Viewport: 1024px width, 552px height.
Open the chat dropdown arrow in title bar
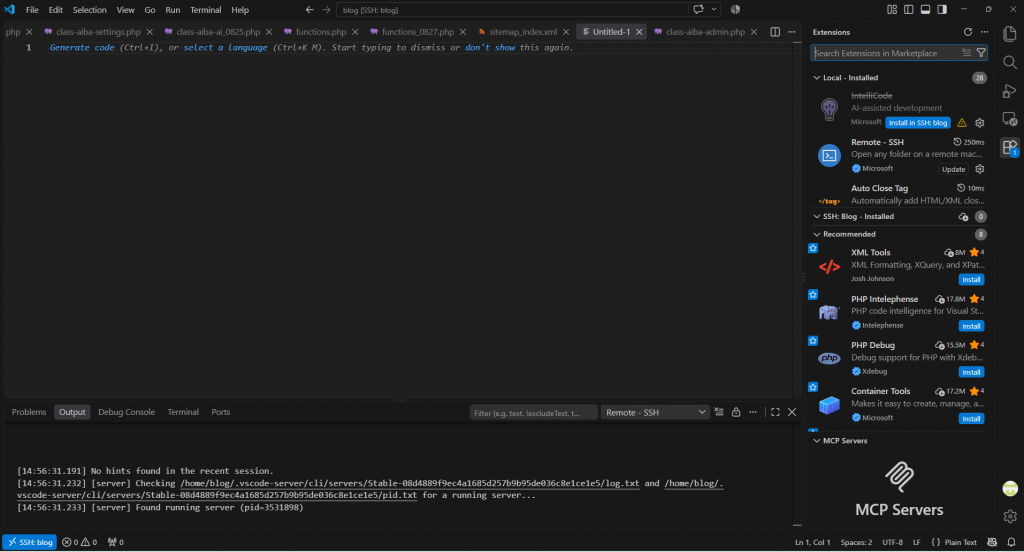(x=714, y=10)
